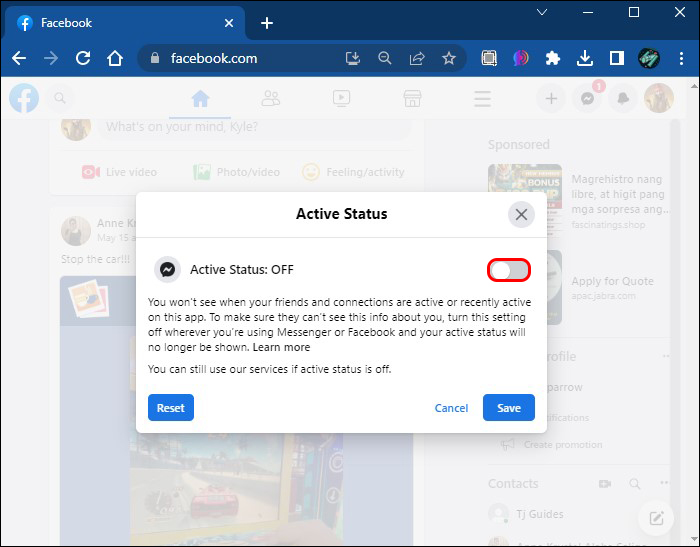Click the Anne post author avatar
Screen dimensions: 700x547
tap(76, 231)
